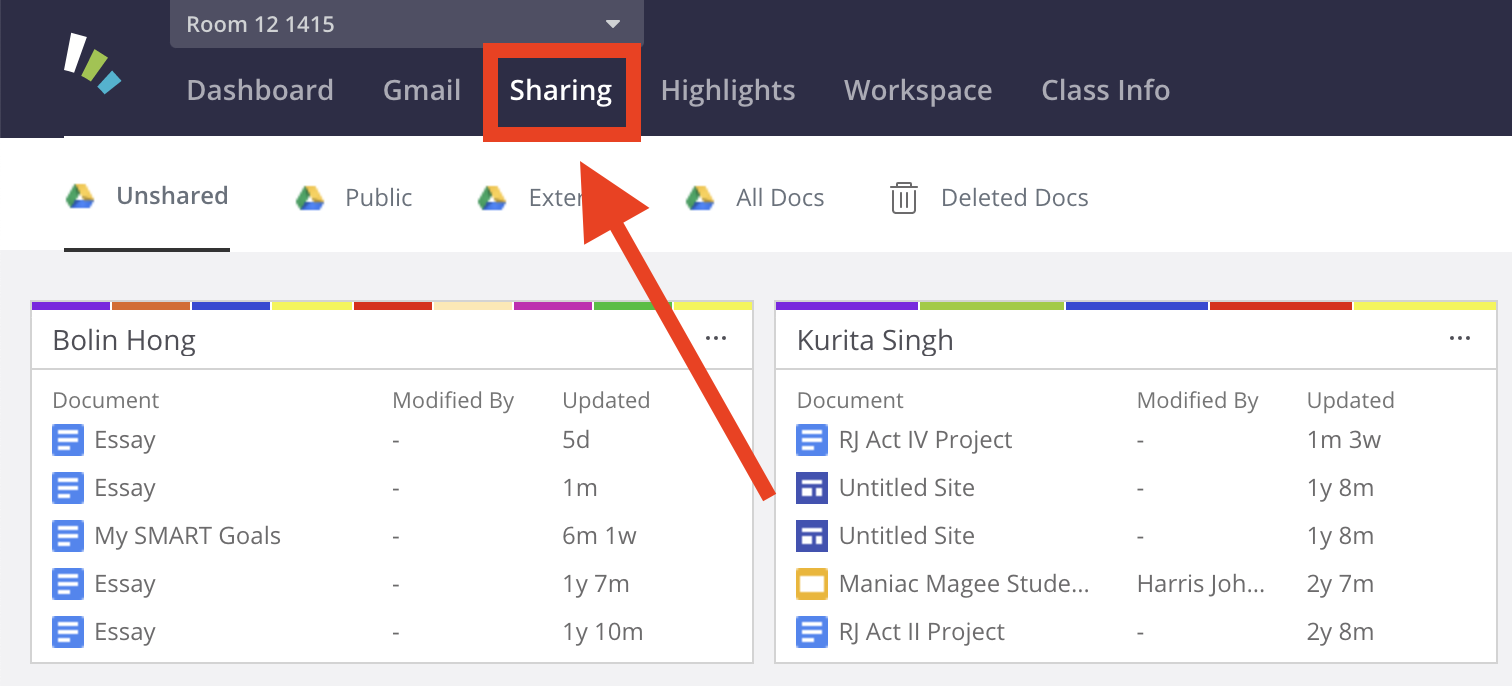Open the RJ Act II Project document

(x=922, y=632)
